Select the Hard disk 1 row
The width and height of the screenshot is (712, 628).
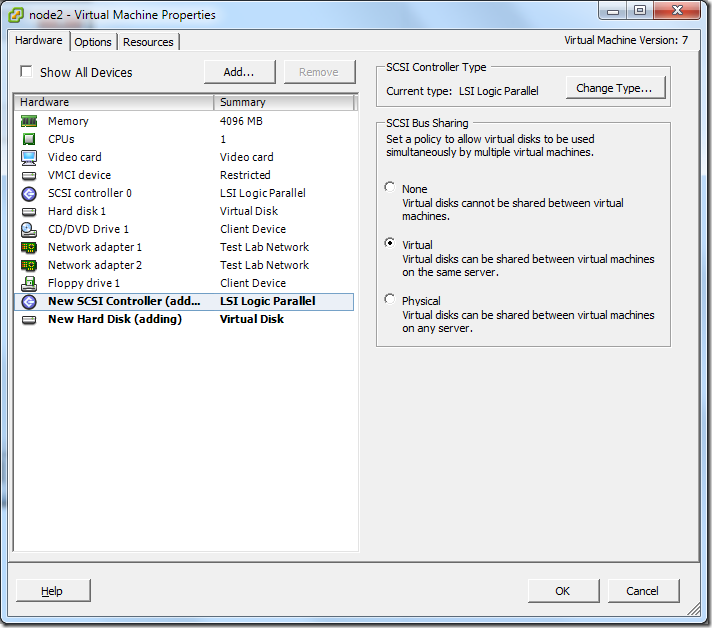[x=184, y=211]
